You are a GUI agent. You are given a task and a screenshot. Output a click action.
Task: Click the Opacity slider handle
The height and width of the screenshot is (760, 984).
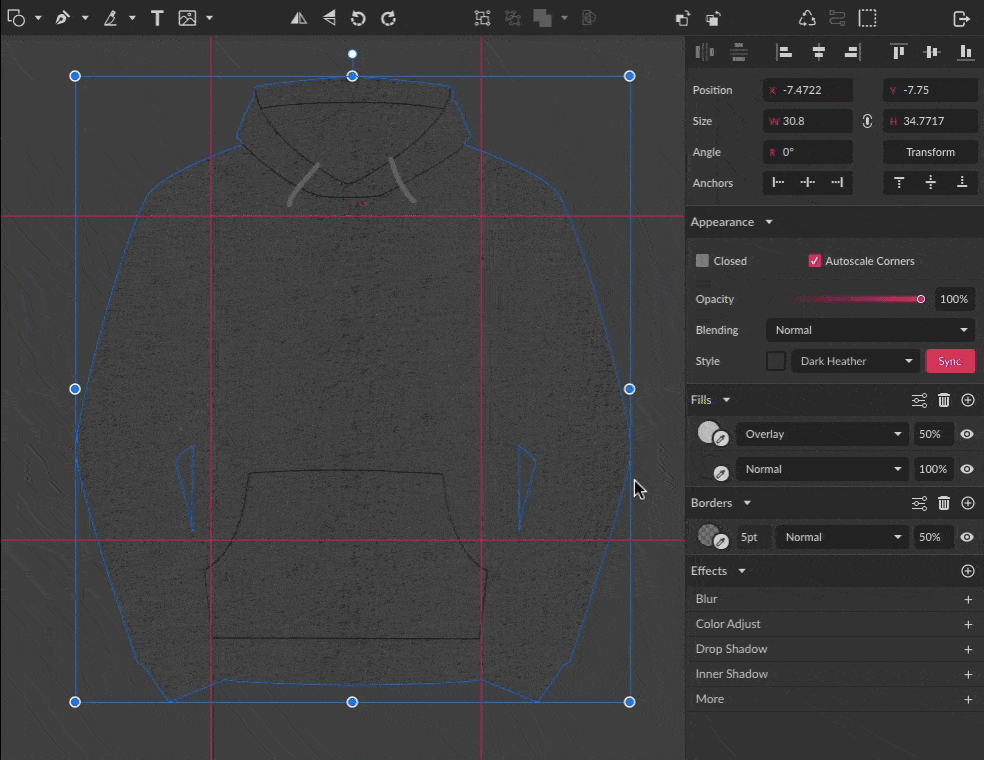(x=921, y=299)
